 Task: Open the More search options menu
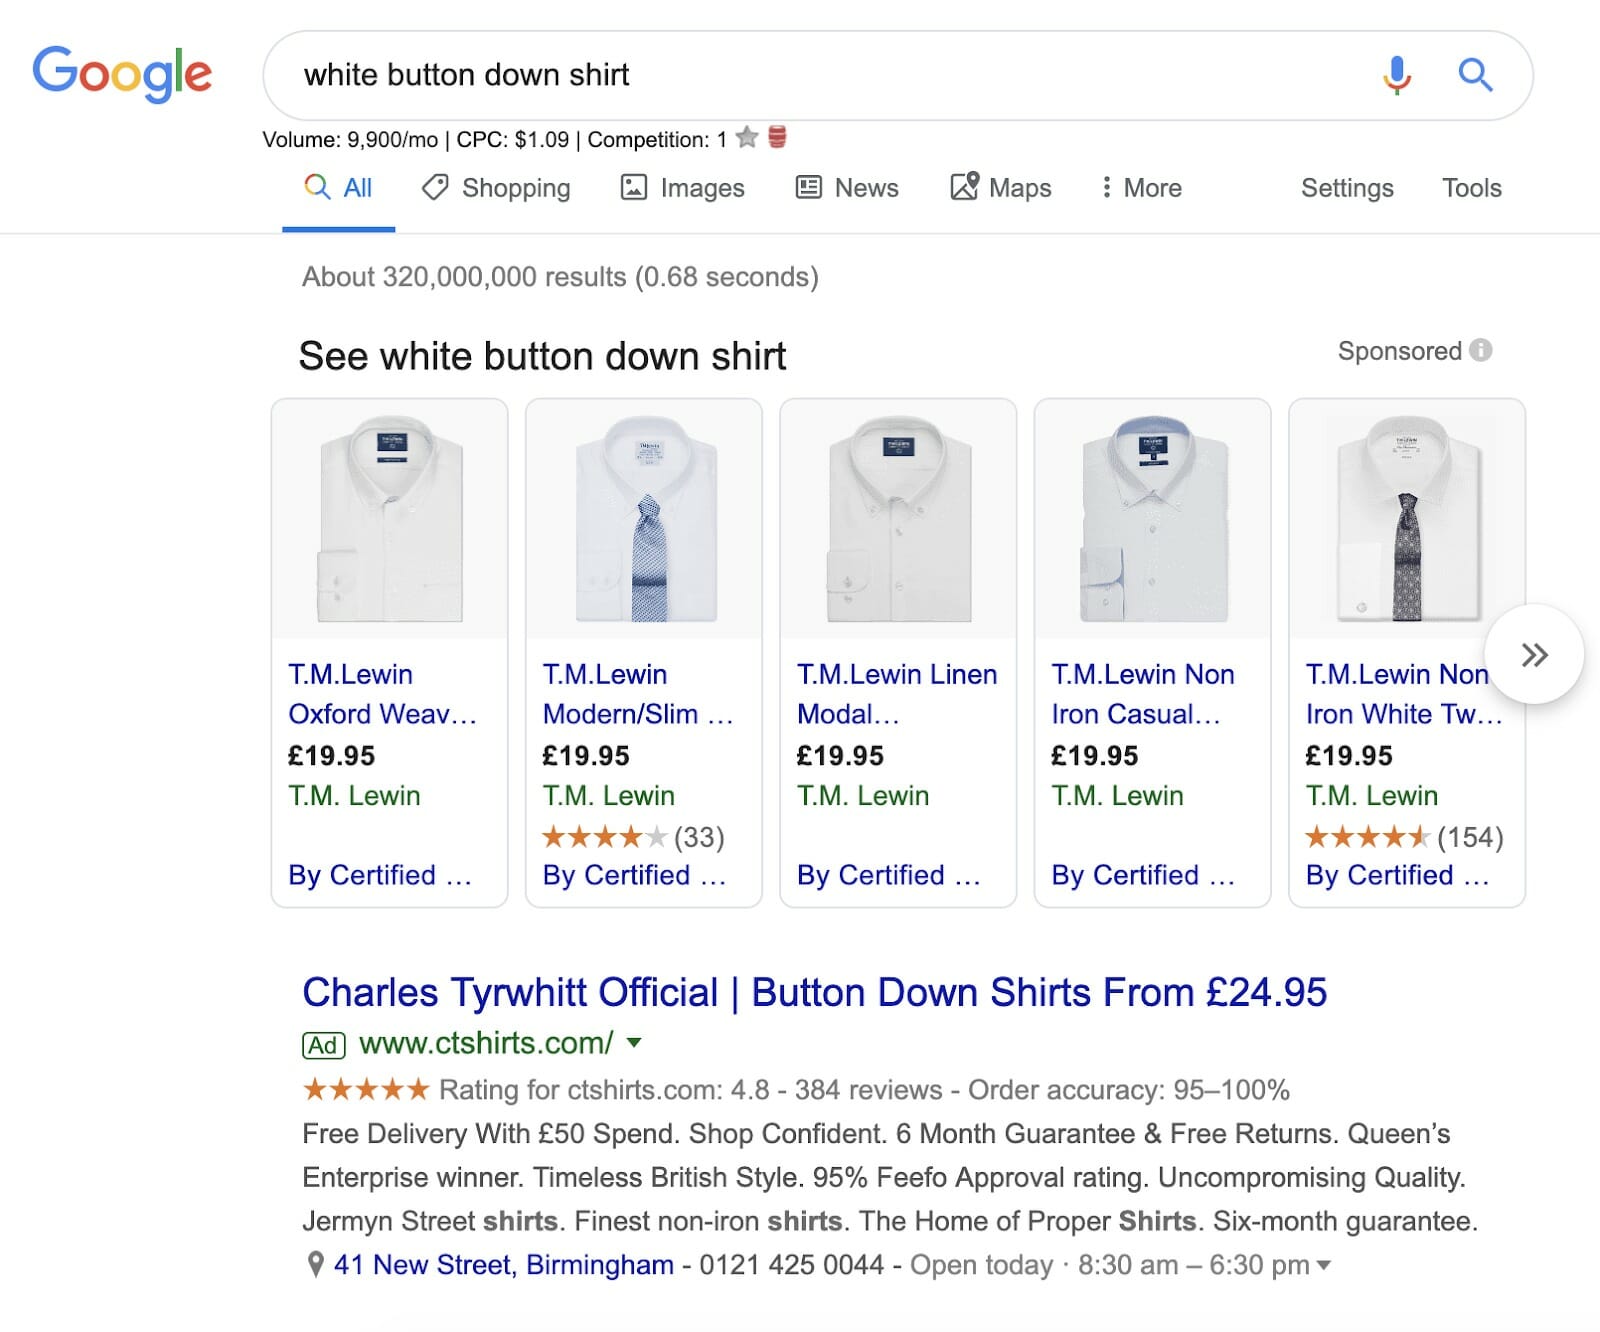pos(1141,188)
